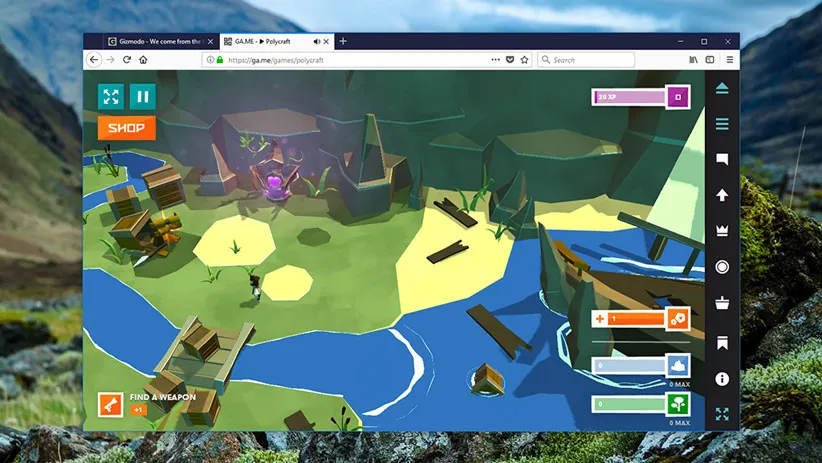
Task: Click the chat bubble icon in sidebar
Action: (722, 159)
